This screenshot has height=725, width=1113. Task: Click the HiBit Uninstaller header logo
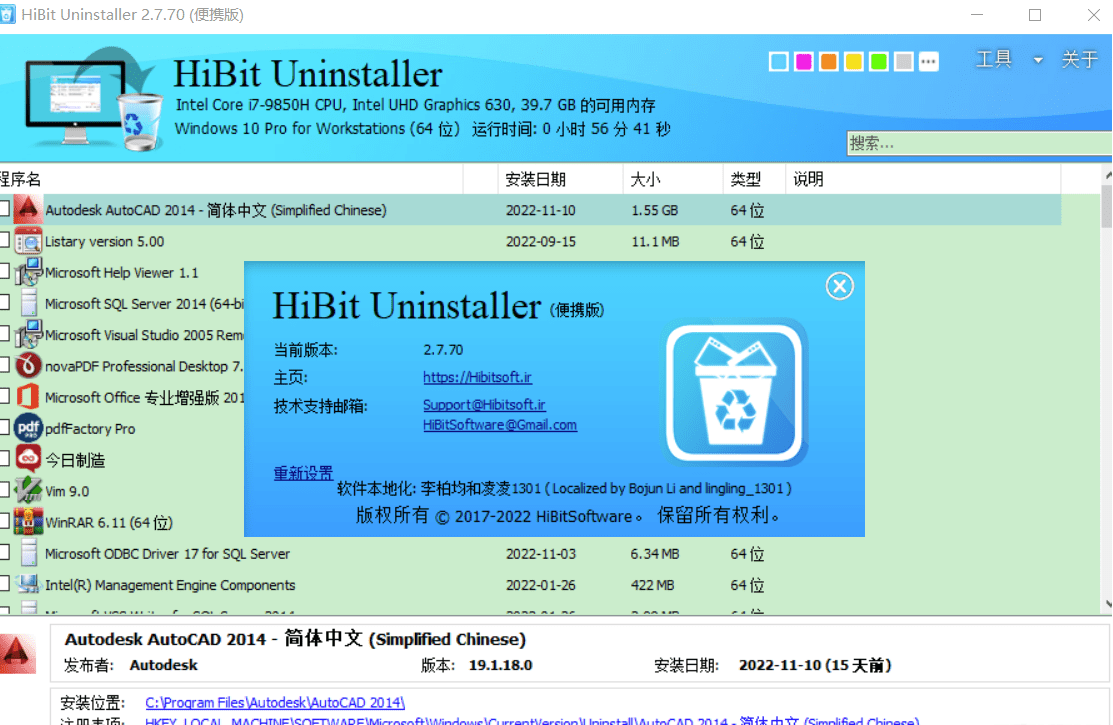(93, 99)
